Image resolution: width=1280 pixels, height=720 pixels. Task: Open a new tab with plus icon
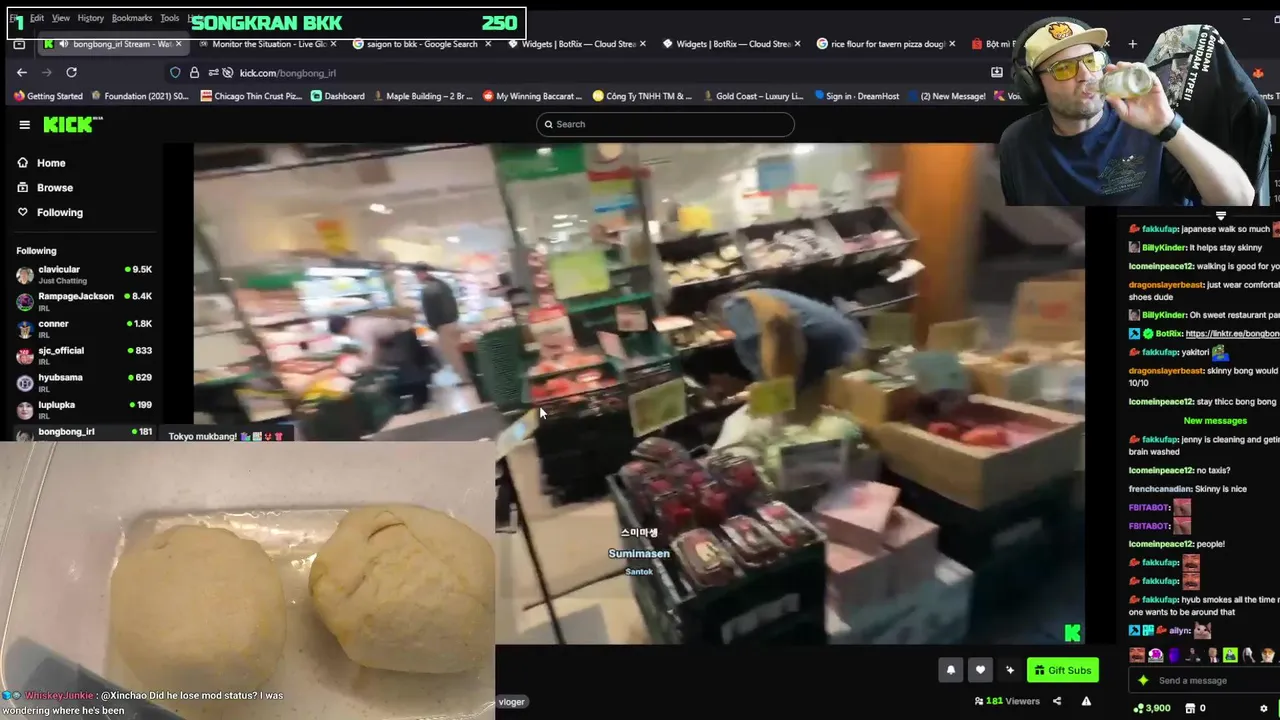(1132, 44)
